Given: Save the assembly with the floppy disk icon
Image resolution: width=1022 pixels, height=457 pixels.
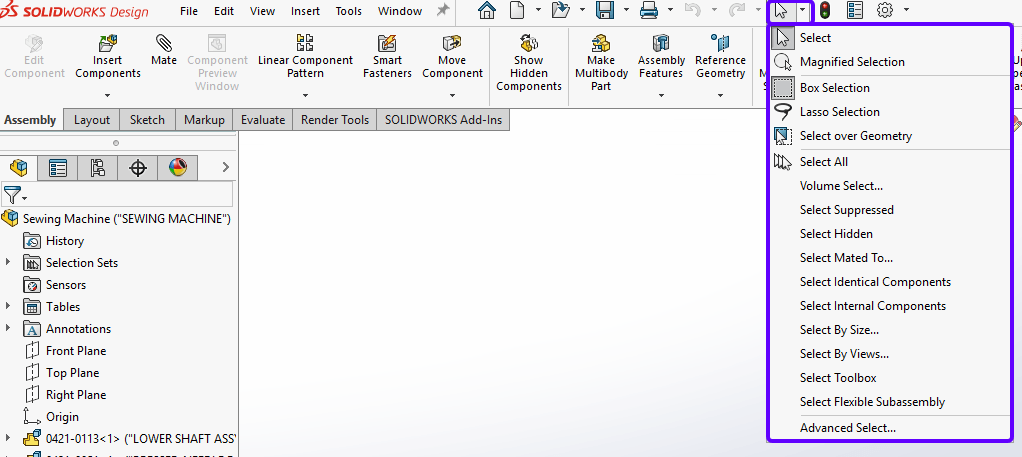Looking at the screenshot, I should (x=605, y=10).
